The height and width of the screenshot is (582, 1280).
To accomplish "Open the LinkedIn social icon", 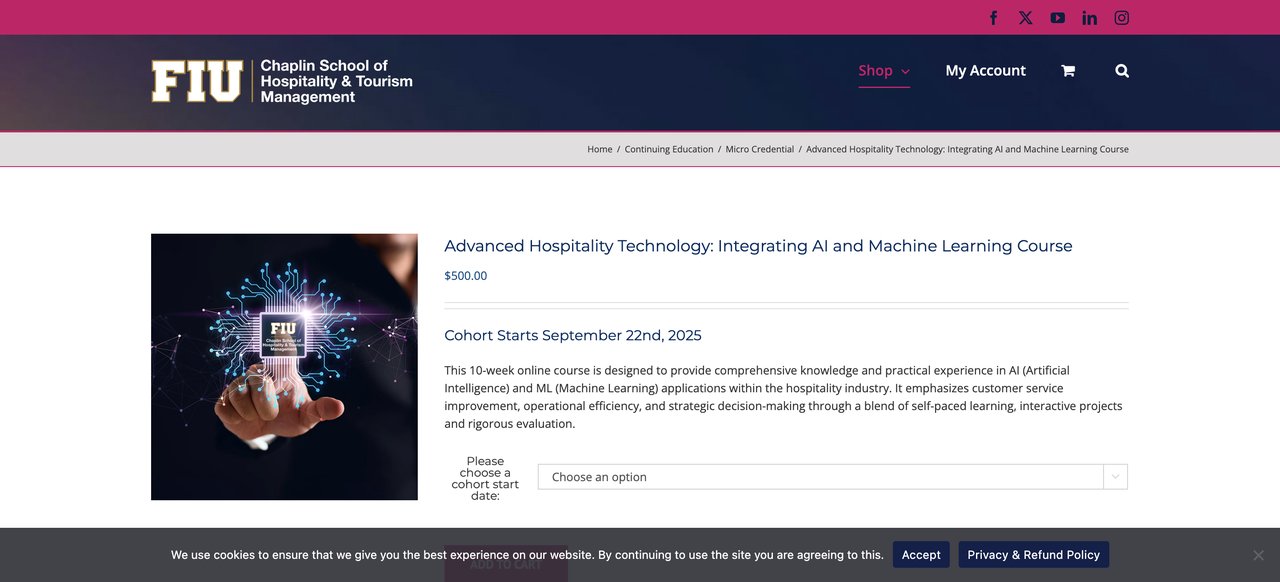I will (1089, 18).
